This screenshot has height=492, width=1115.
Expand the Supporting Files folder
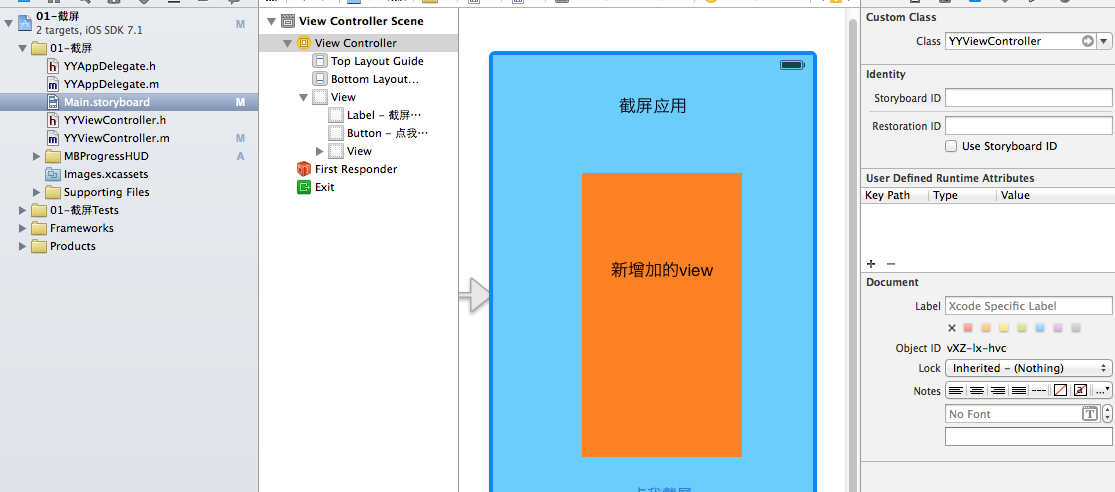[37, 192]
